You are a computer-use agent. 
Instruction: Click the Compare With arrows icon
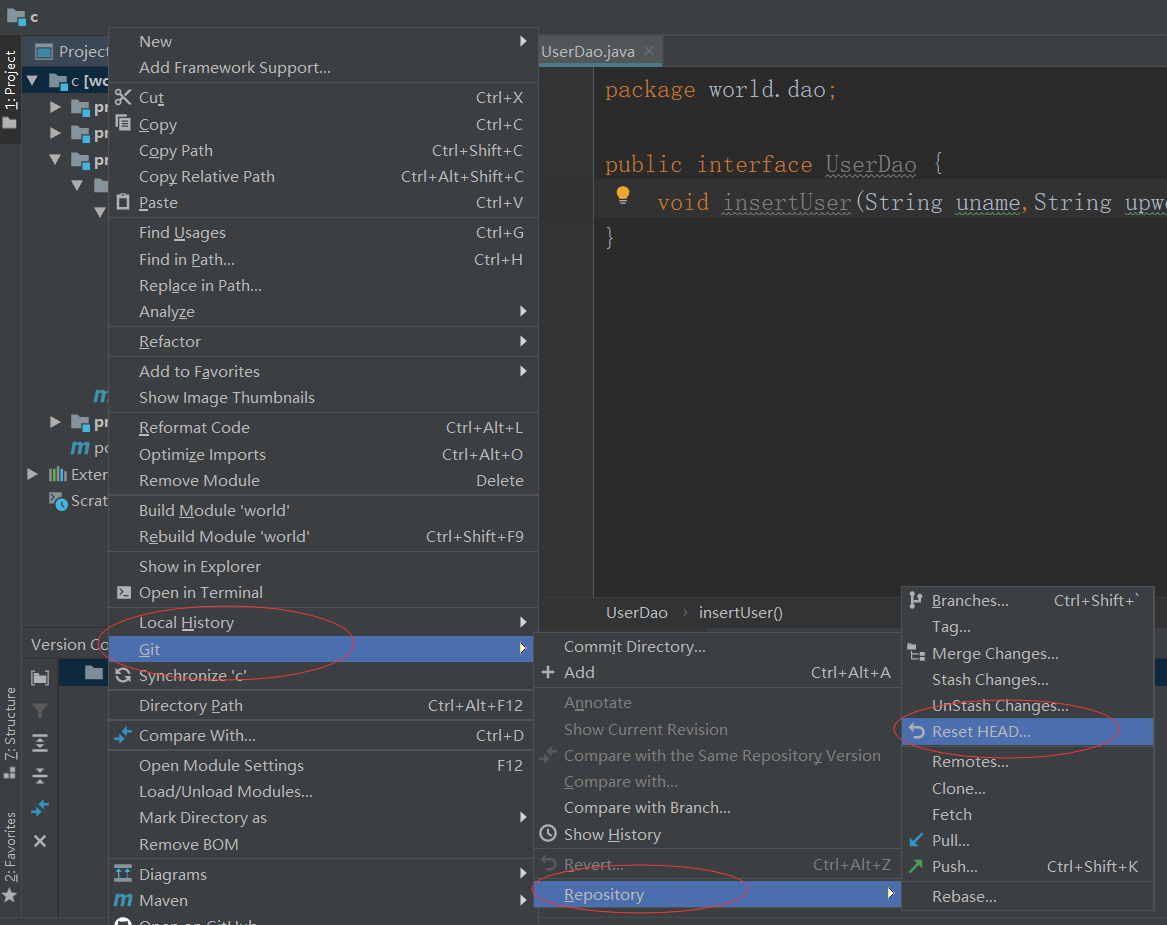click(123, 735)
